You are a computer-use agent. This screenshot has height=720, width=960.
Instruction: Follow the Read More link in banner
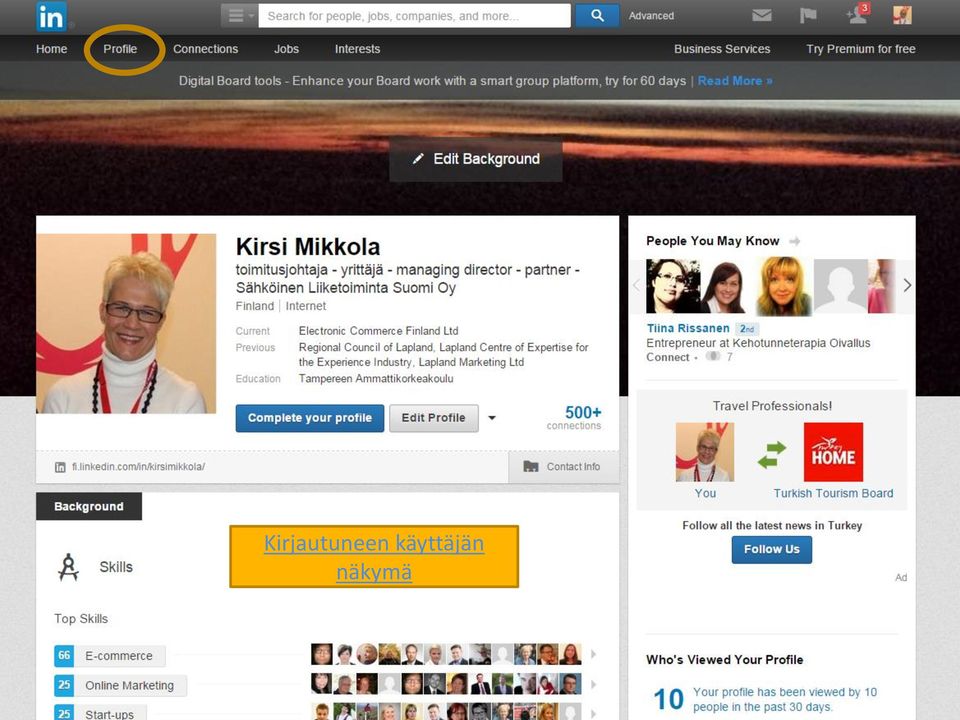(x=735, y=81)
